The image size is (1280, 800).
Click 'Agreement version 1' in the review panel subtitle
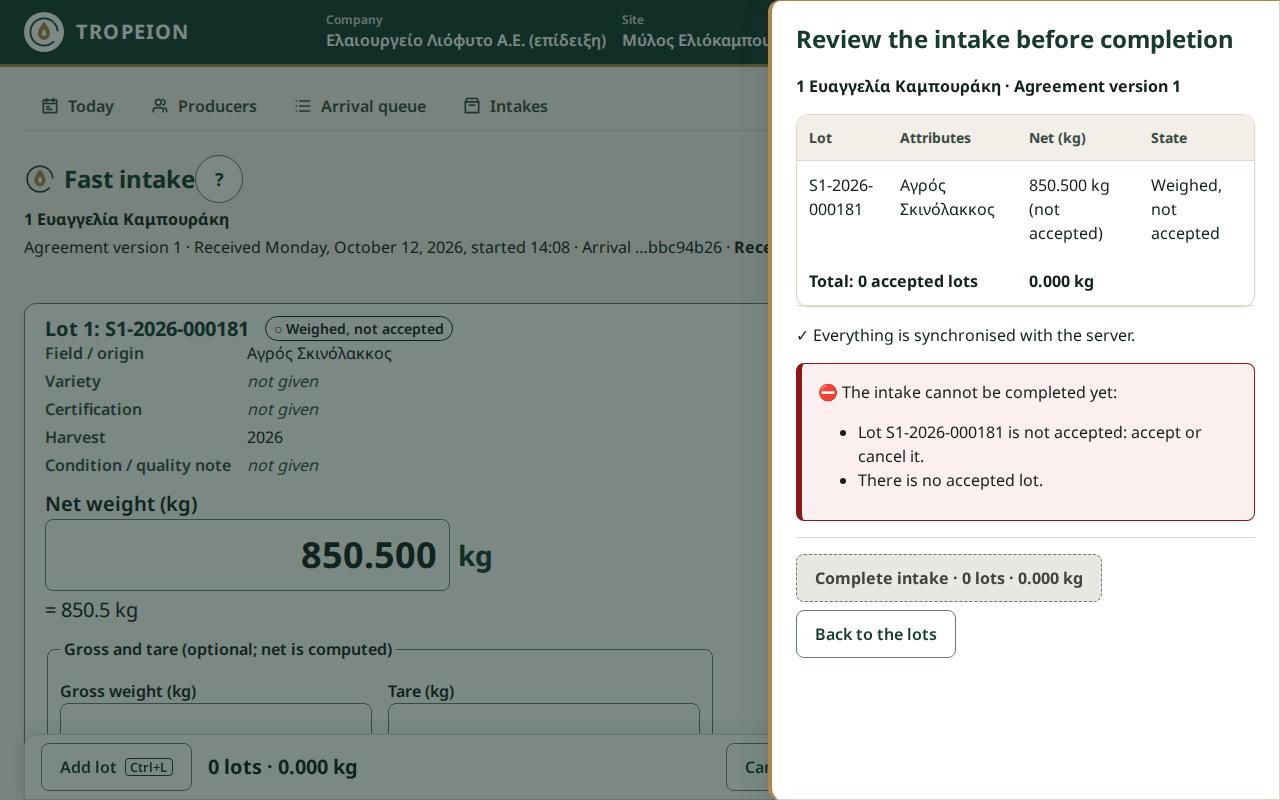(x=1097, y=86)
